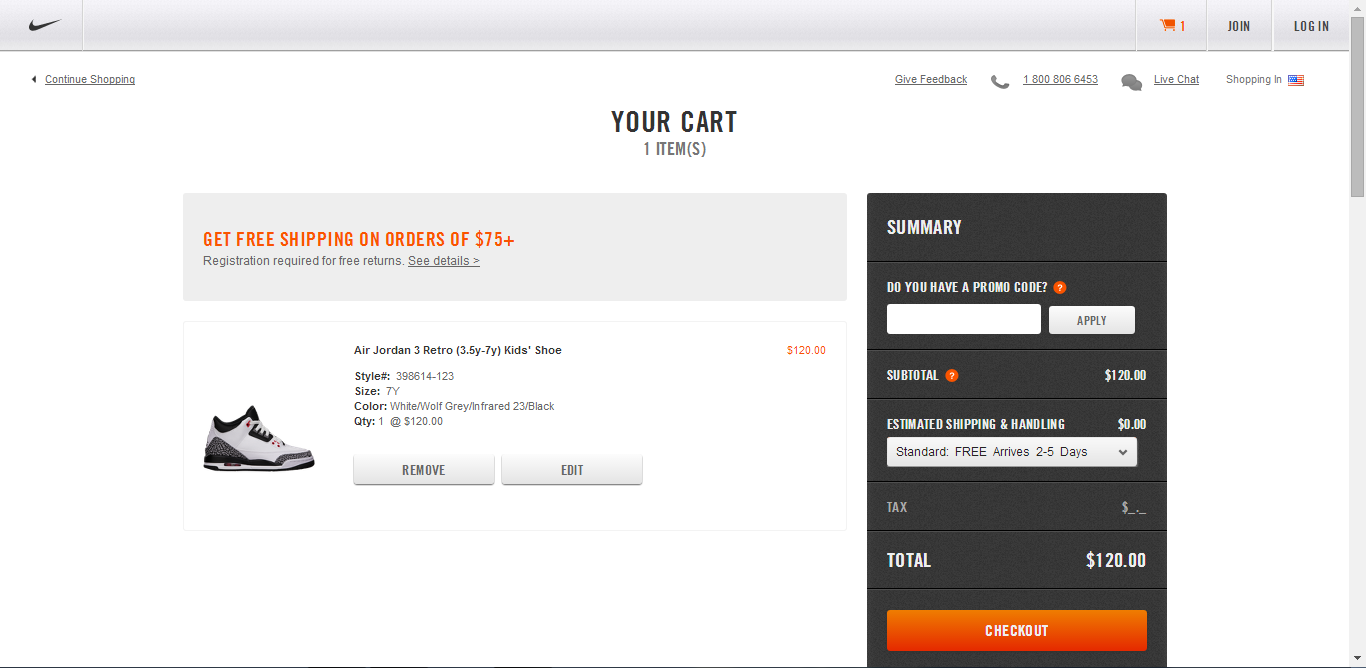Open the LOG IN menu item
The image size is (1366, 668).
(x=1311, y=26)
